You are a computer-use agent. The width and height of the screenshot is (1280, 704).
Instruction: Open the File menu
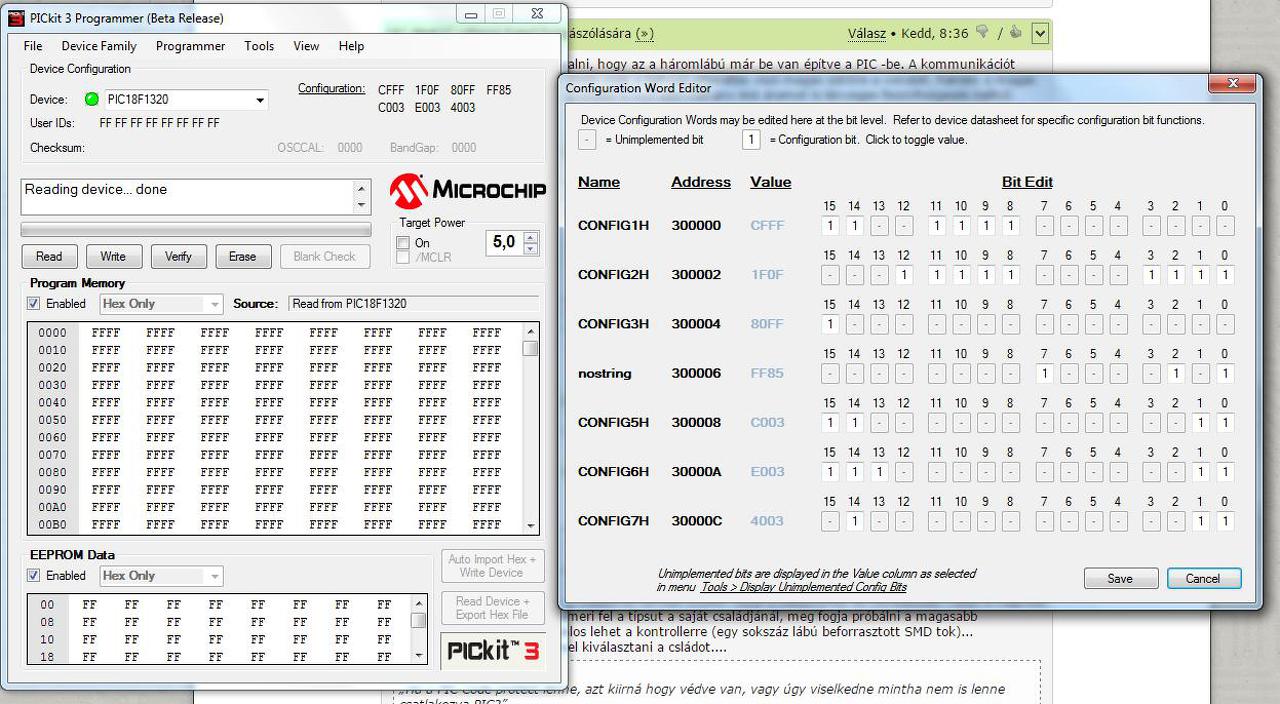click(x=33, y=46)
